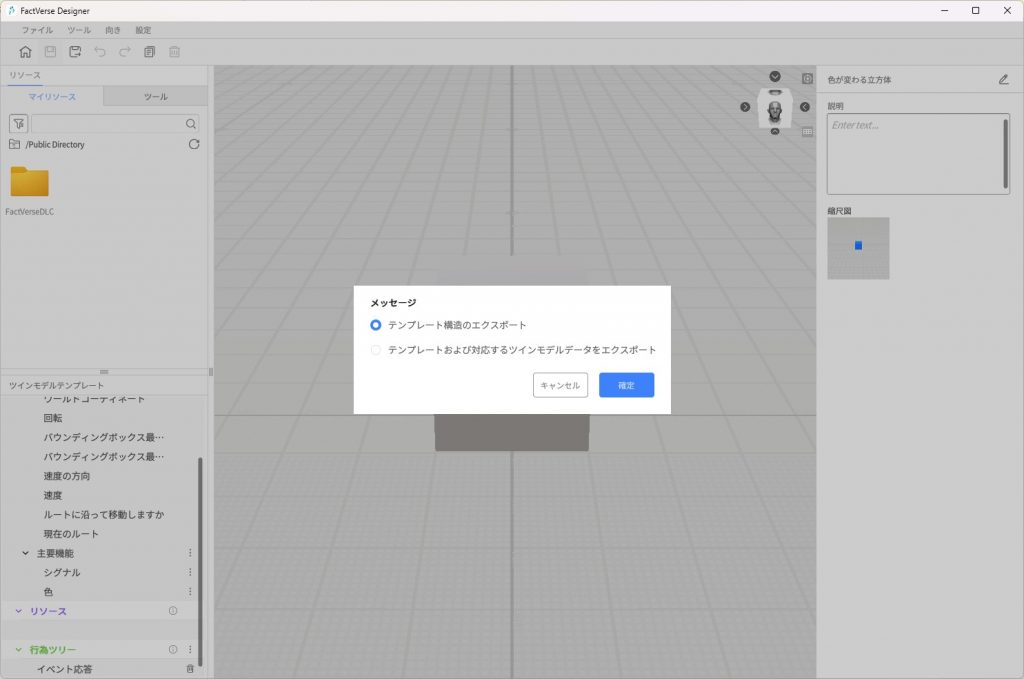Click the trash icon next to イベント応答
Viewport: 1024px width, 679px height.
(190, 669)
